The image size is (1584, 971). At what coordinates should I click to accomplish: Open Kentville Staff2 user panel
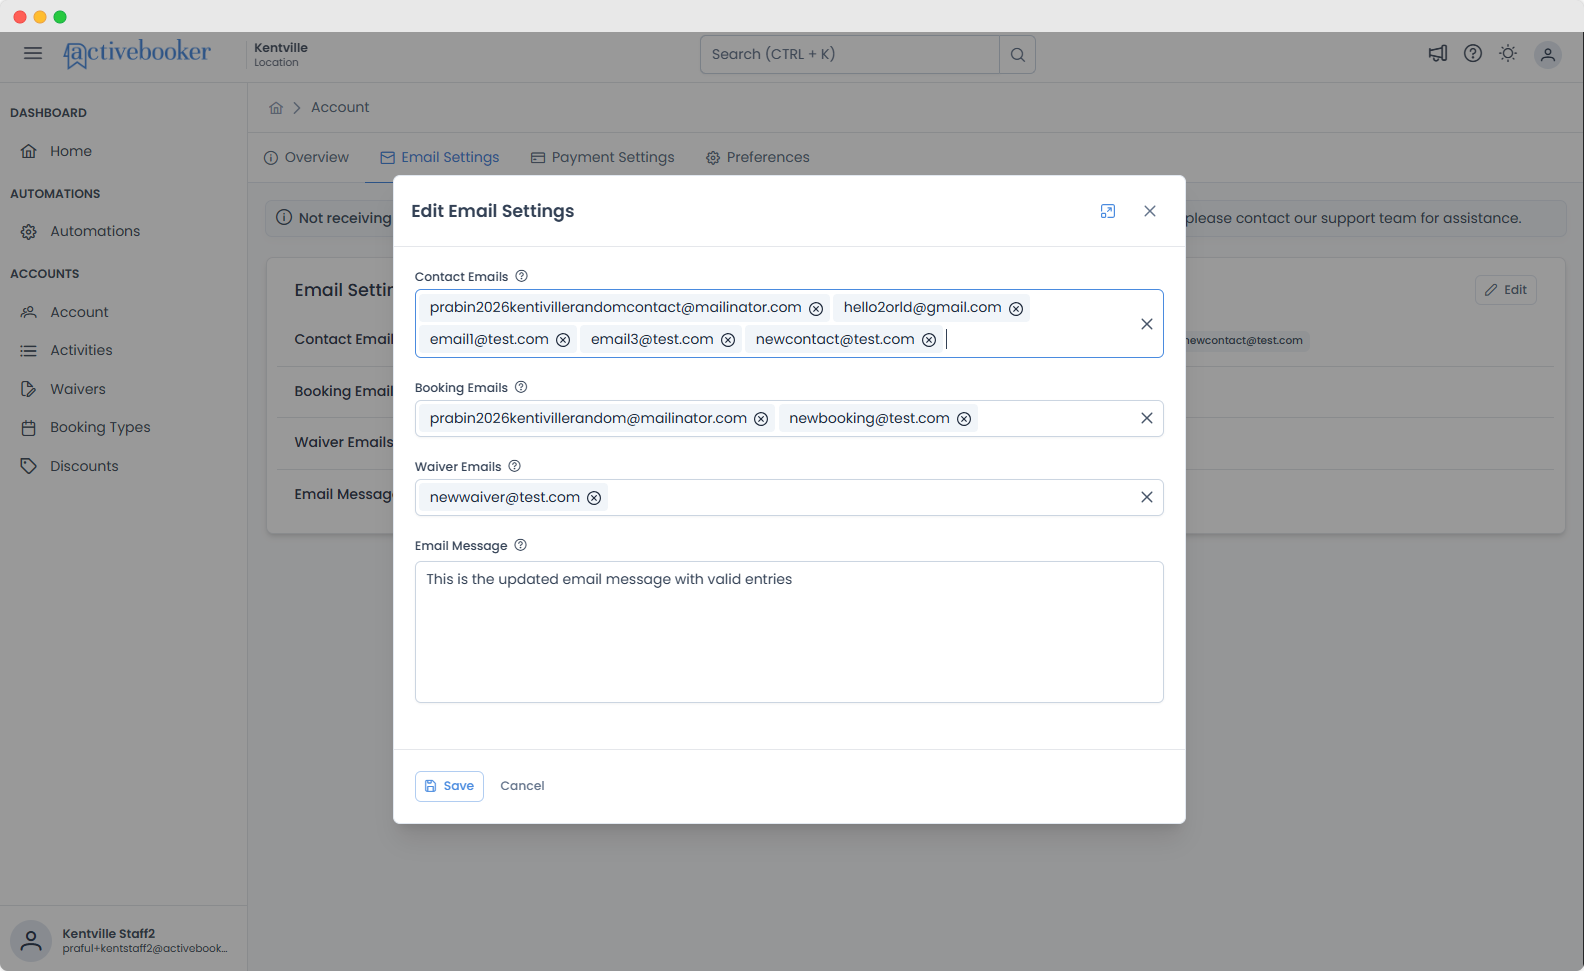pyautogui.click(x=124, y=940)
